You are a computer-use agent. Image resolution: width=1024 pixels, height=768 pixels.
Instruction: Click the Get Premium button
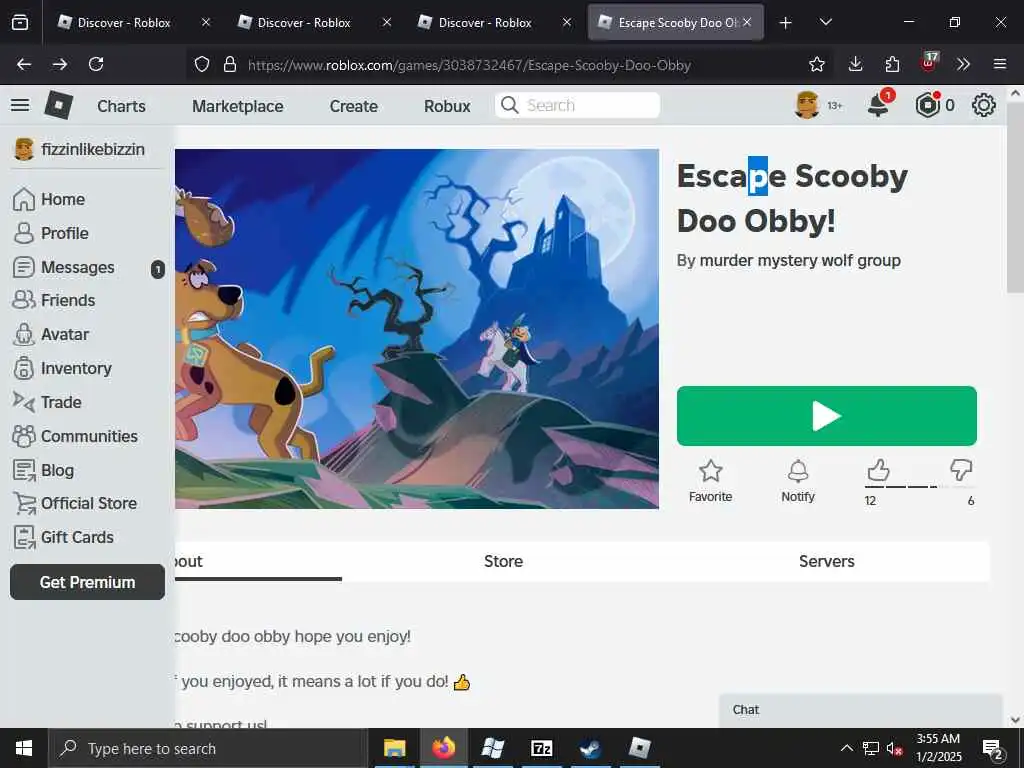88,582
